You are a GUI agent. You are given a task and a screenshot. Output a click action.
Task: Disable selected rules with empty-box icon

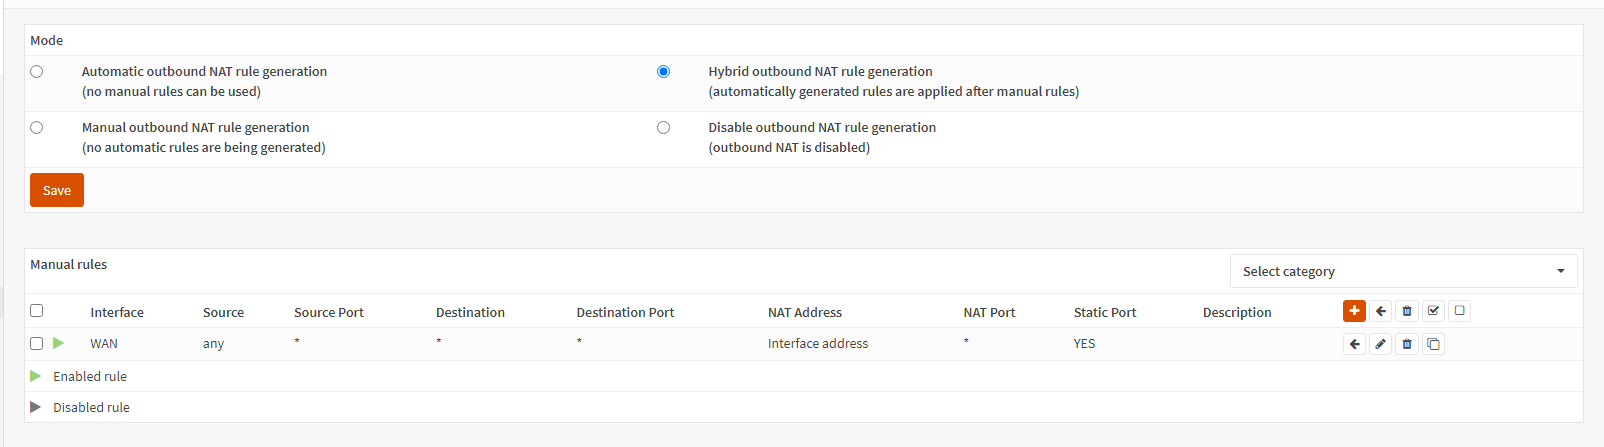(1459, 311)
